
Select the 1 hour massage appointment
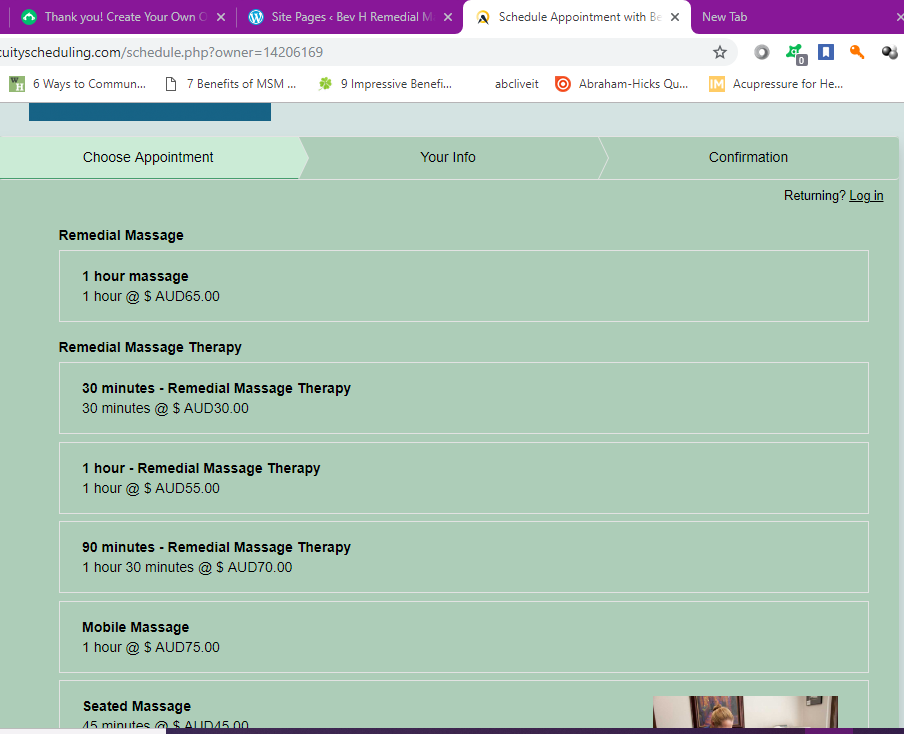464,286
